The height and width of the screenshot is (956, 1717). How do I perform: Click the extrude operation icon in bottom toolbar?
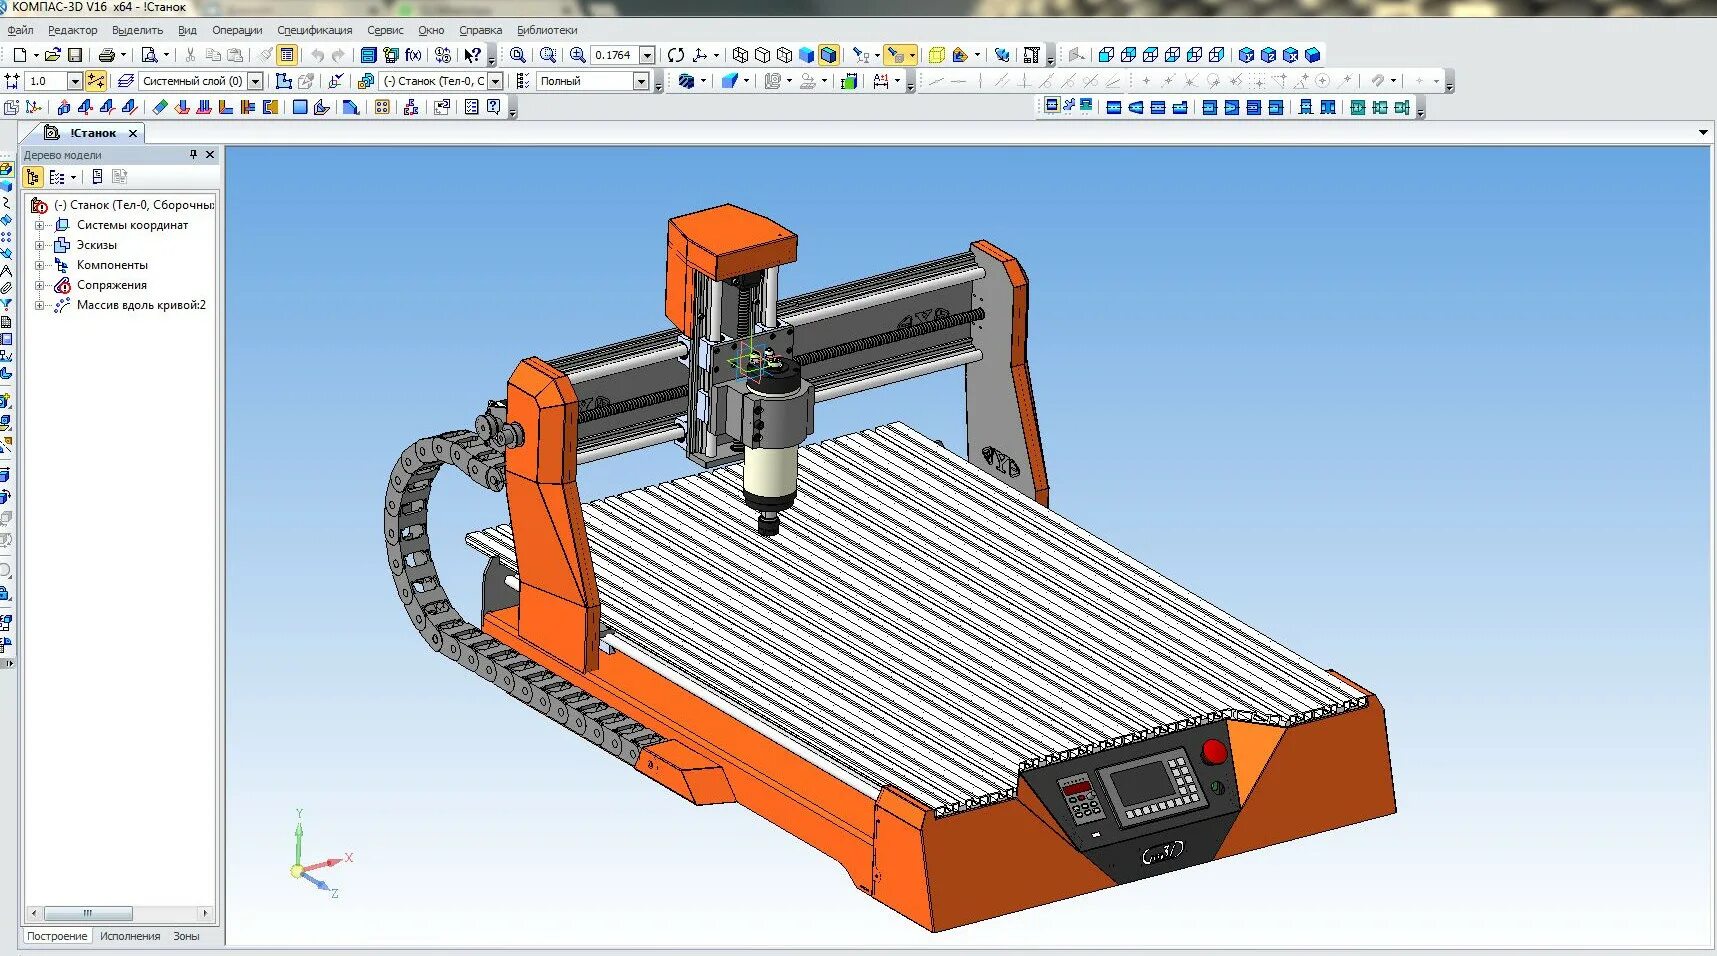[x=64, y=107]
